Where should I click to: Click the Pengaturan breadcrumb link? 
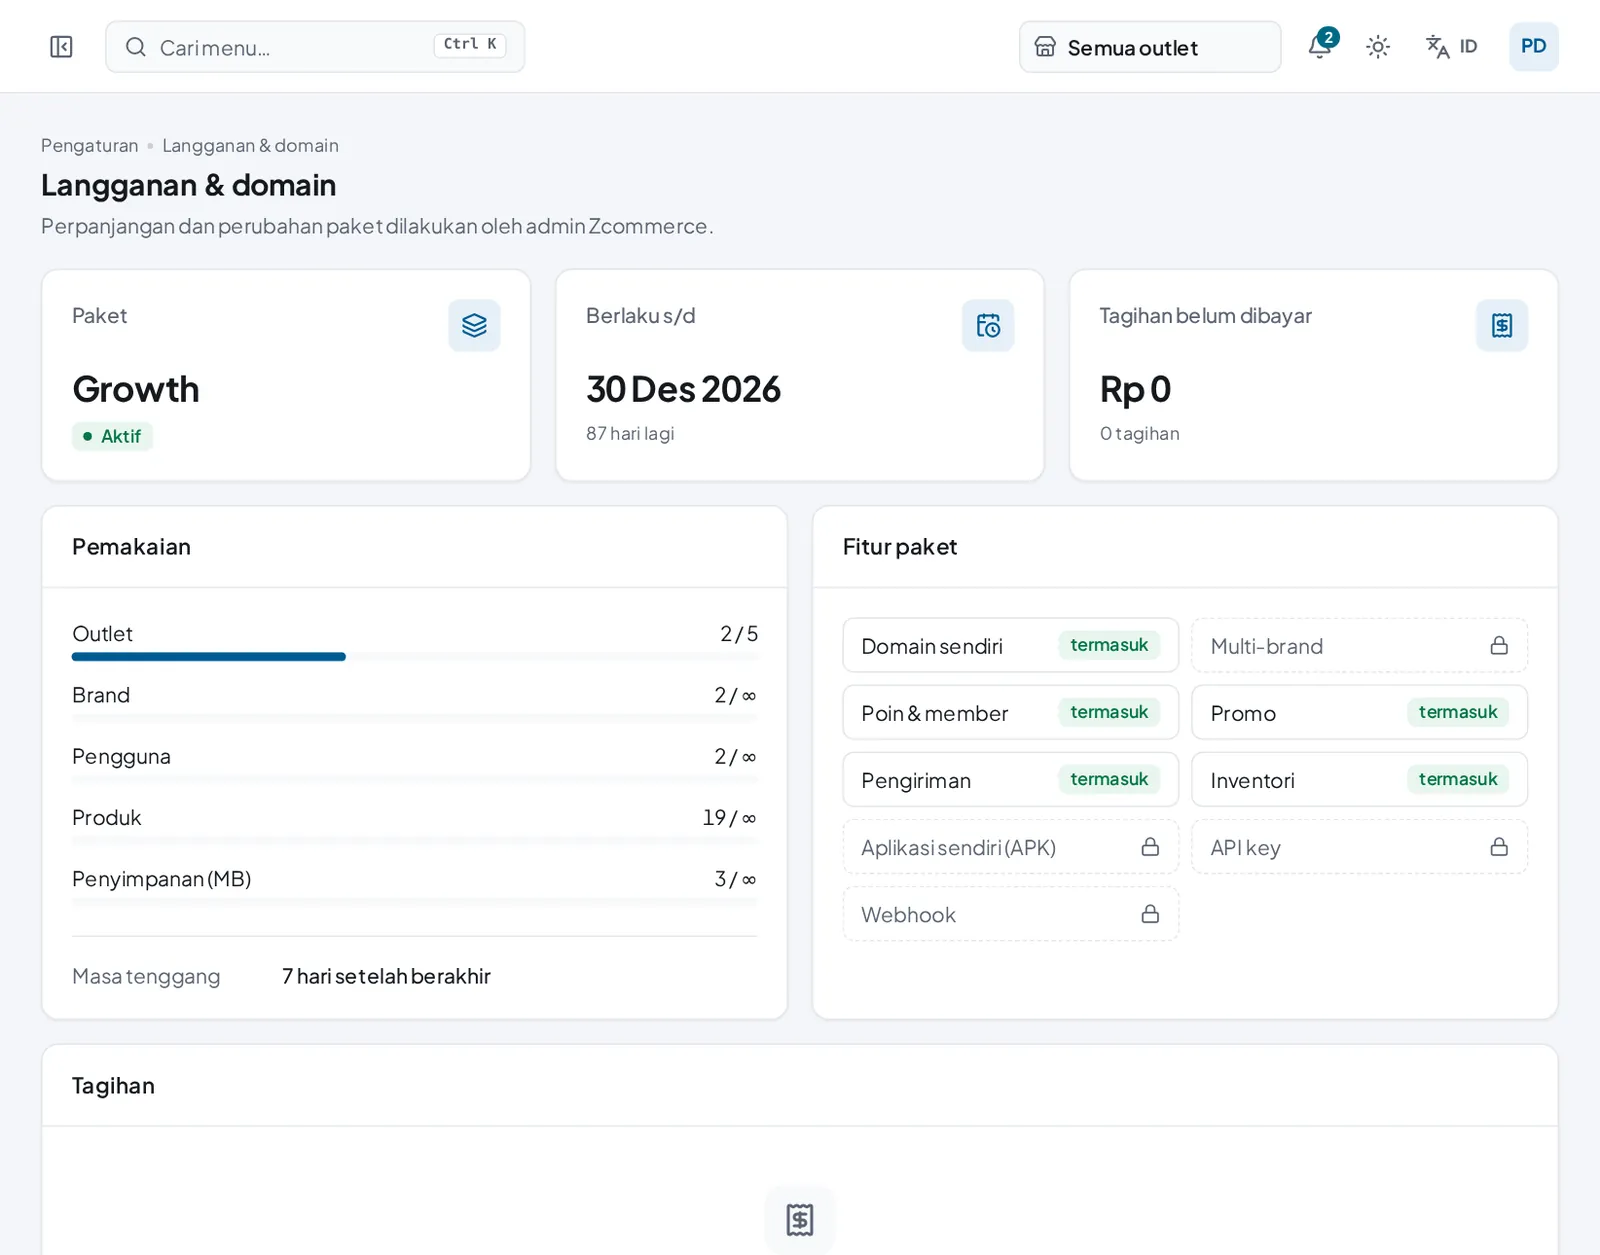click(x=90, y=145)
